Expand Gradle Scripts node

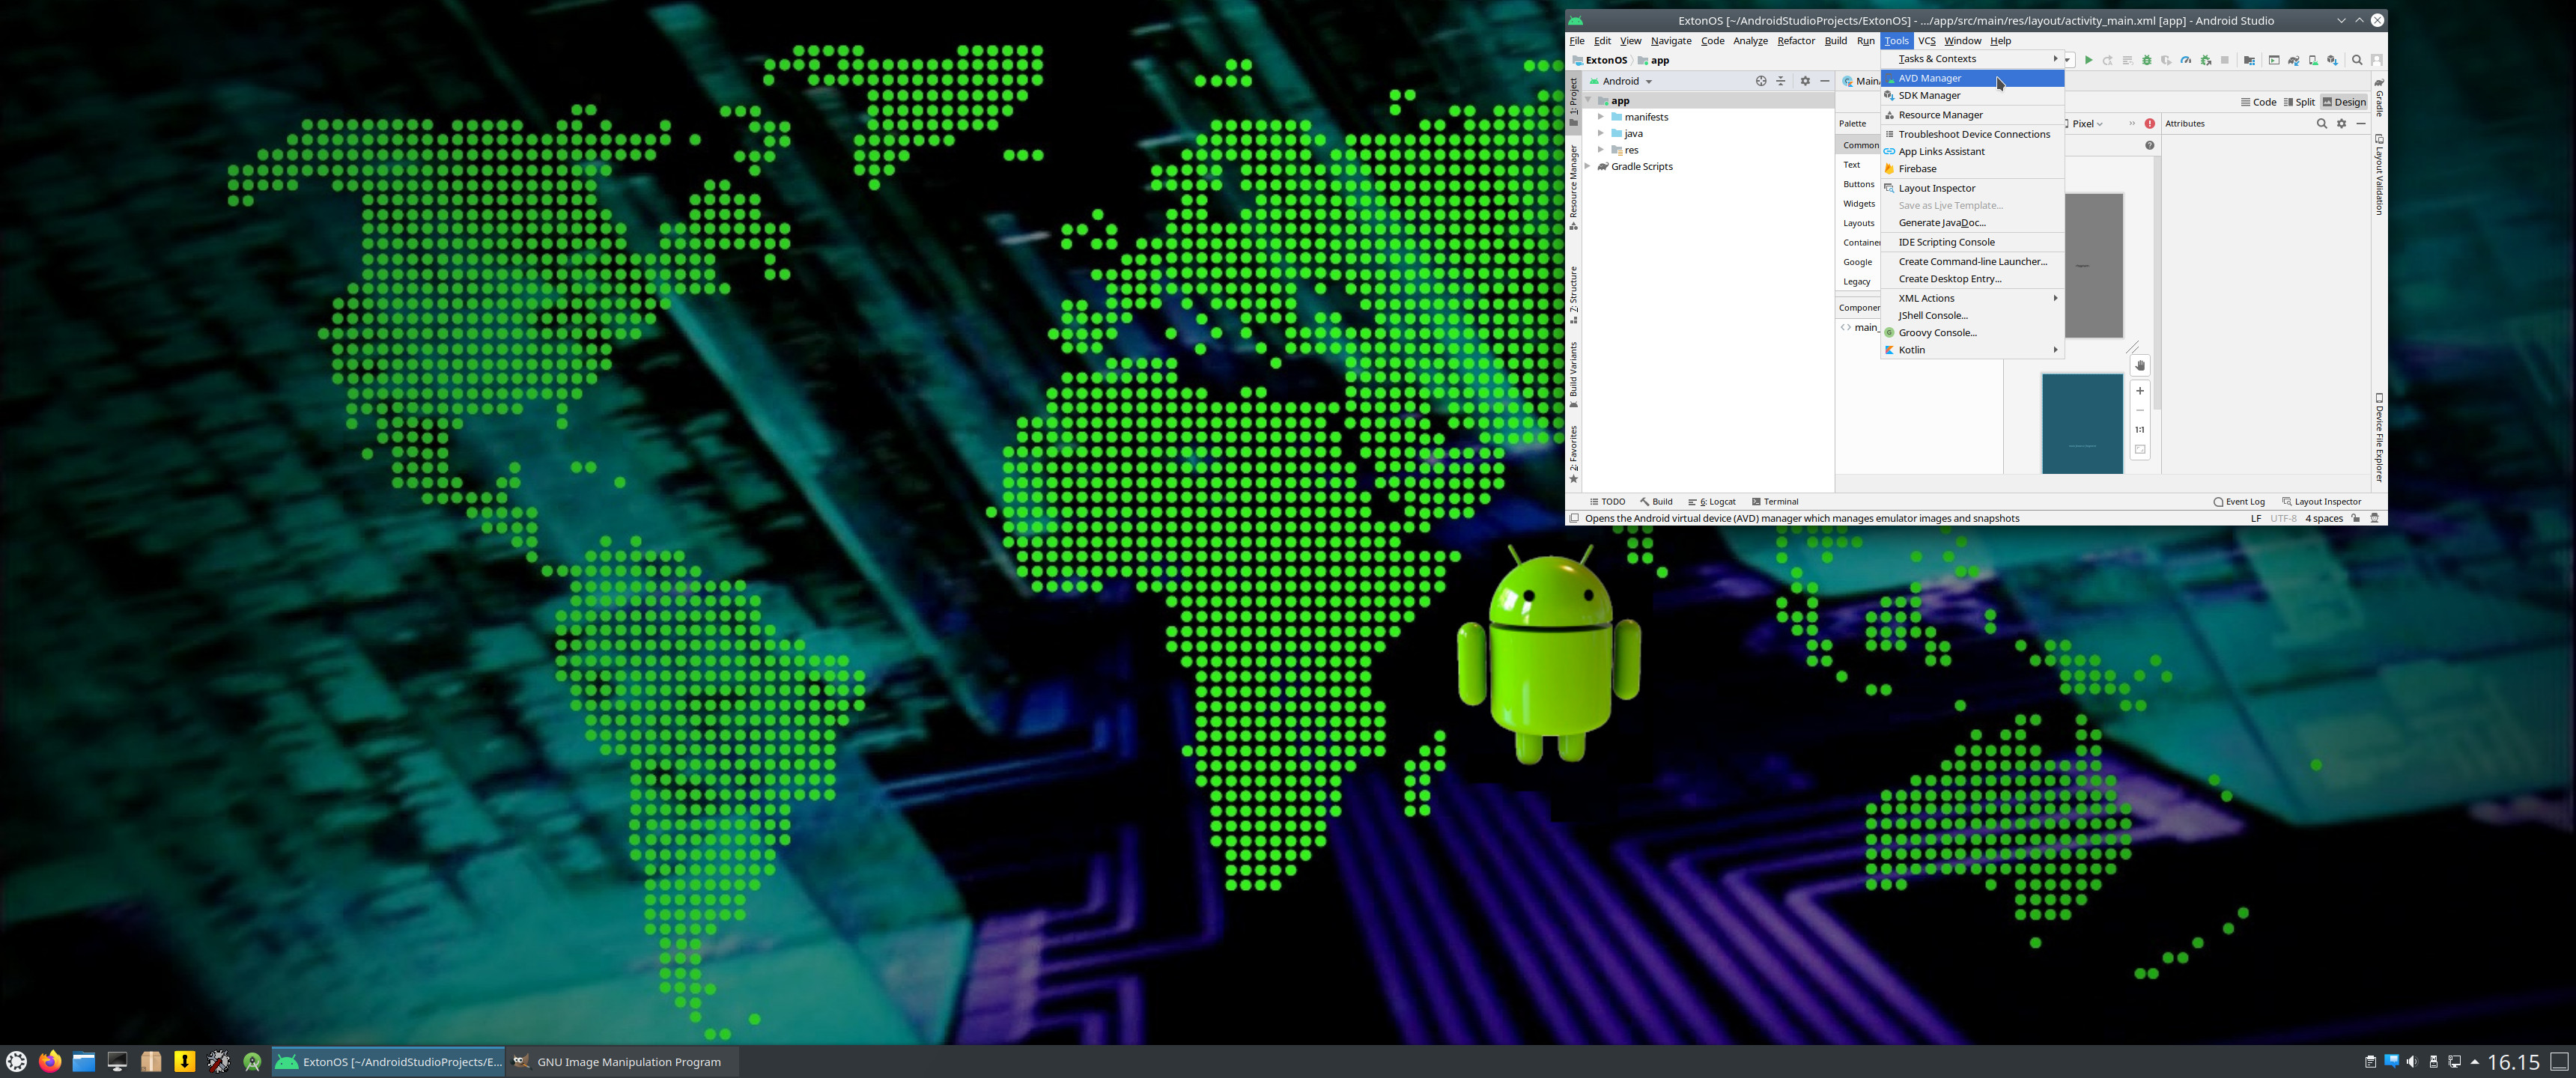[x=1588, y=167]
